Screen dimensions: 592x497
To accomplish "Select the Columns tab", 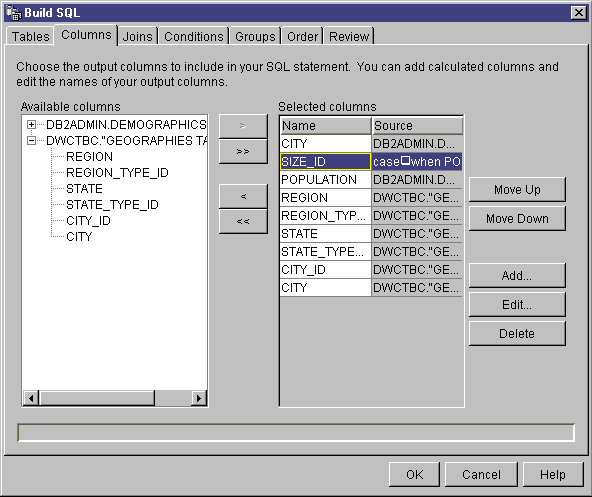I will (x=86, y=35).
